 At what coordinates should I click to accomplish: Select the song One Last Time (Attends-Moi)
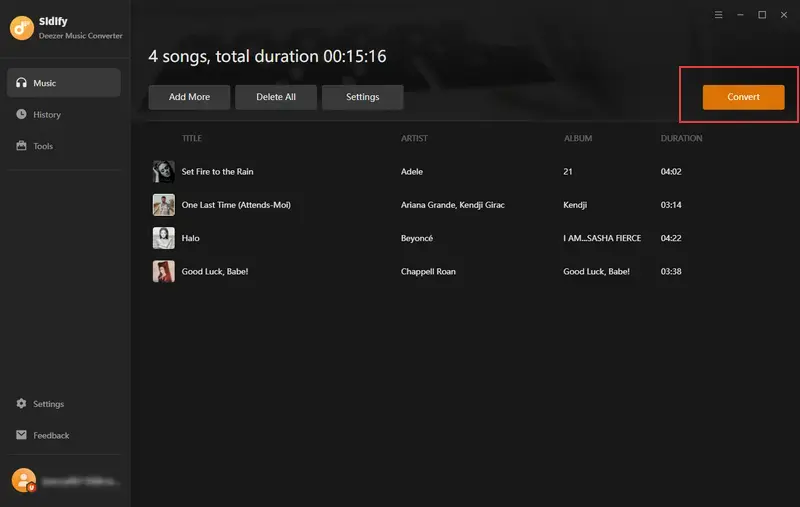tap(236, 205)
